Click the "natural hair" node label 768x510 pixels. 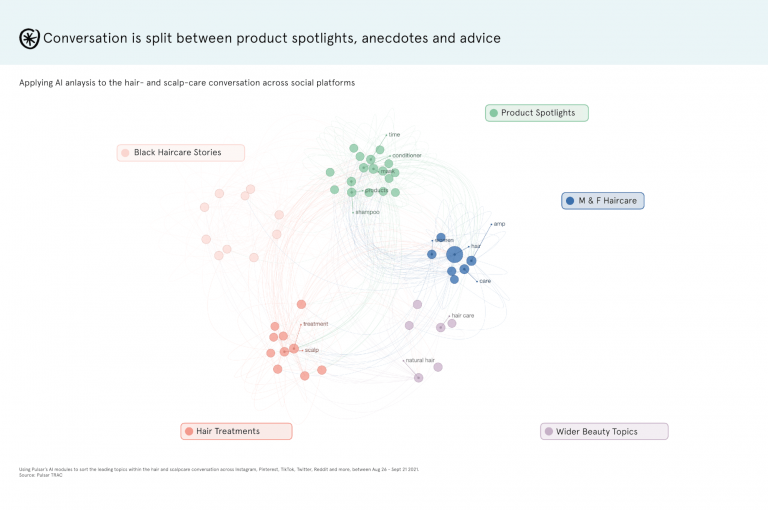420,360
